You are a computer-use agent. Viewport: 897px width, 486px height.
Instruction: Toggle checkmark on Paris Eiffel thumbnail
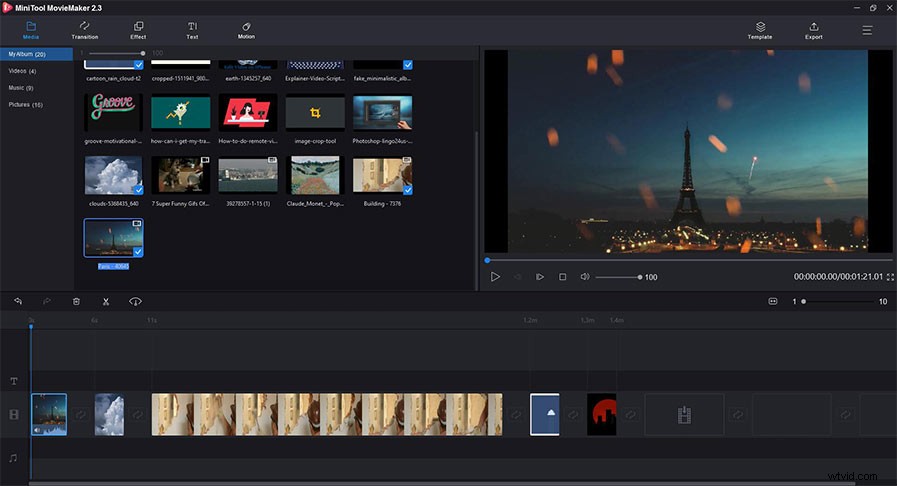[138, 252]
